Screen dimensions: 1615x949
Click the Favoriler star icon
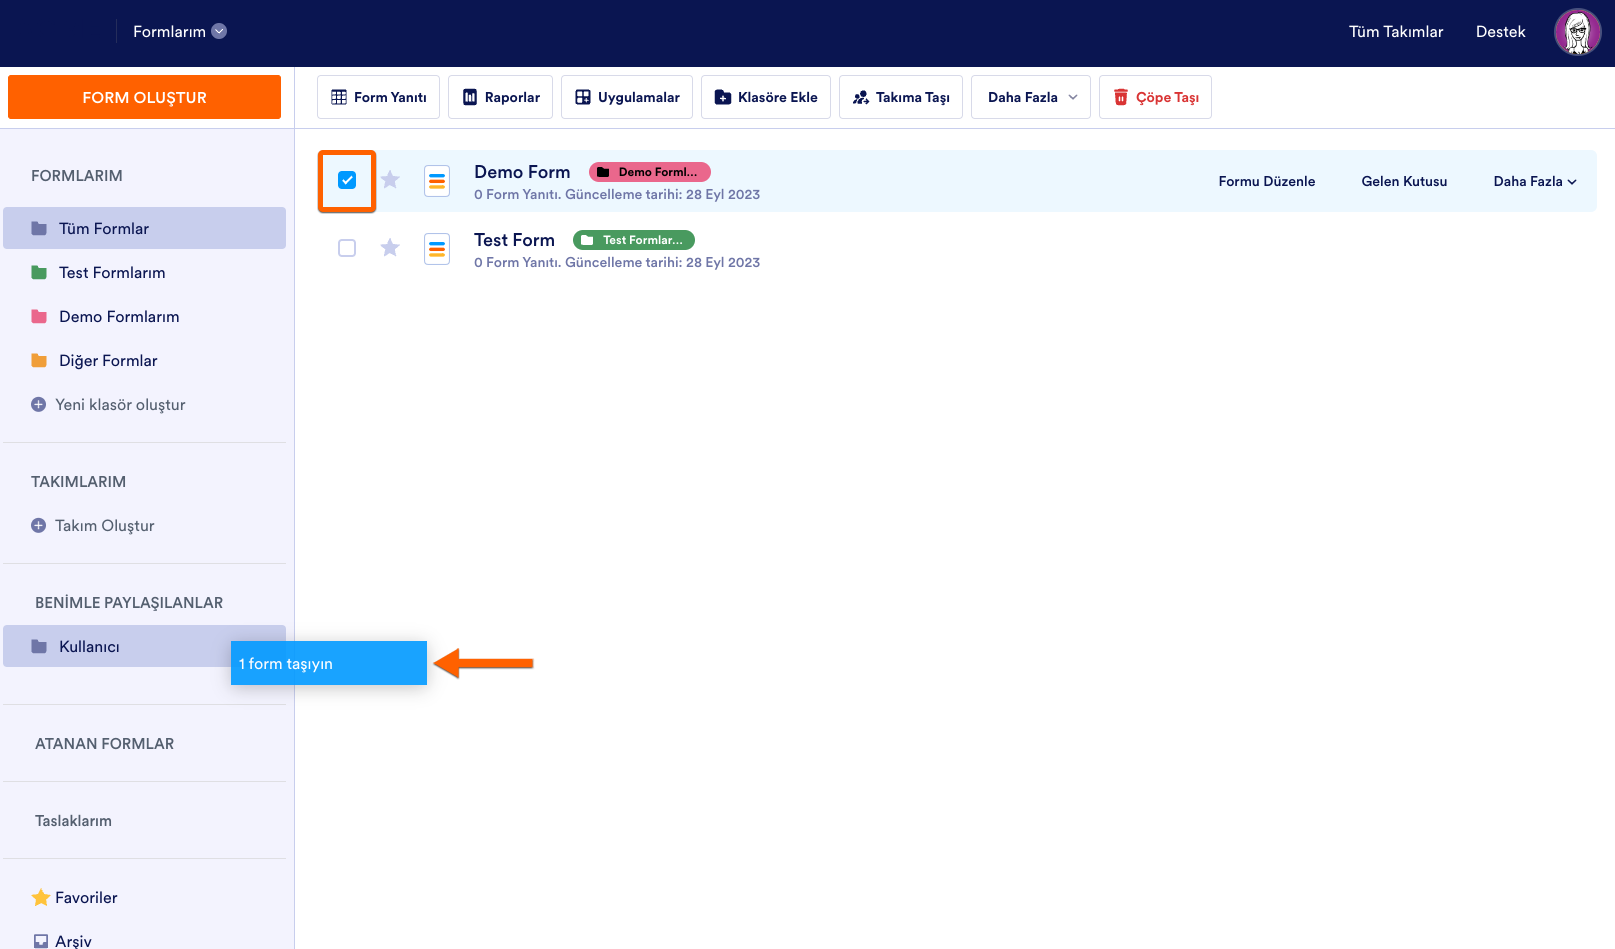40,898
